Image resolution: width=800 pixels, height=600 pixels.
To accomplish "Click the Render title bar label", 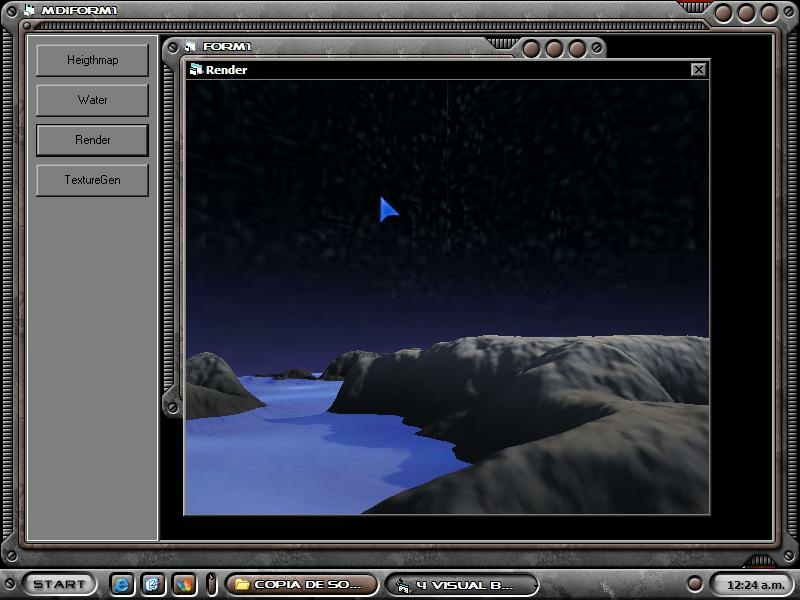I will click(226, 70).
